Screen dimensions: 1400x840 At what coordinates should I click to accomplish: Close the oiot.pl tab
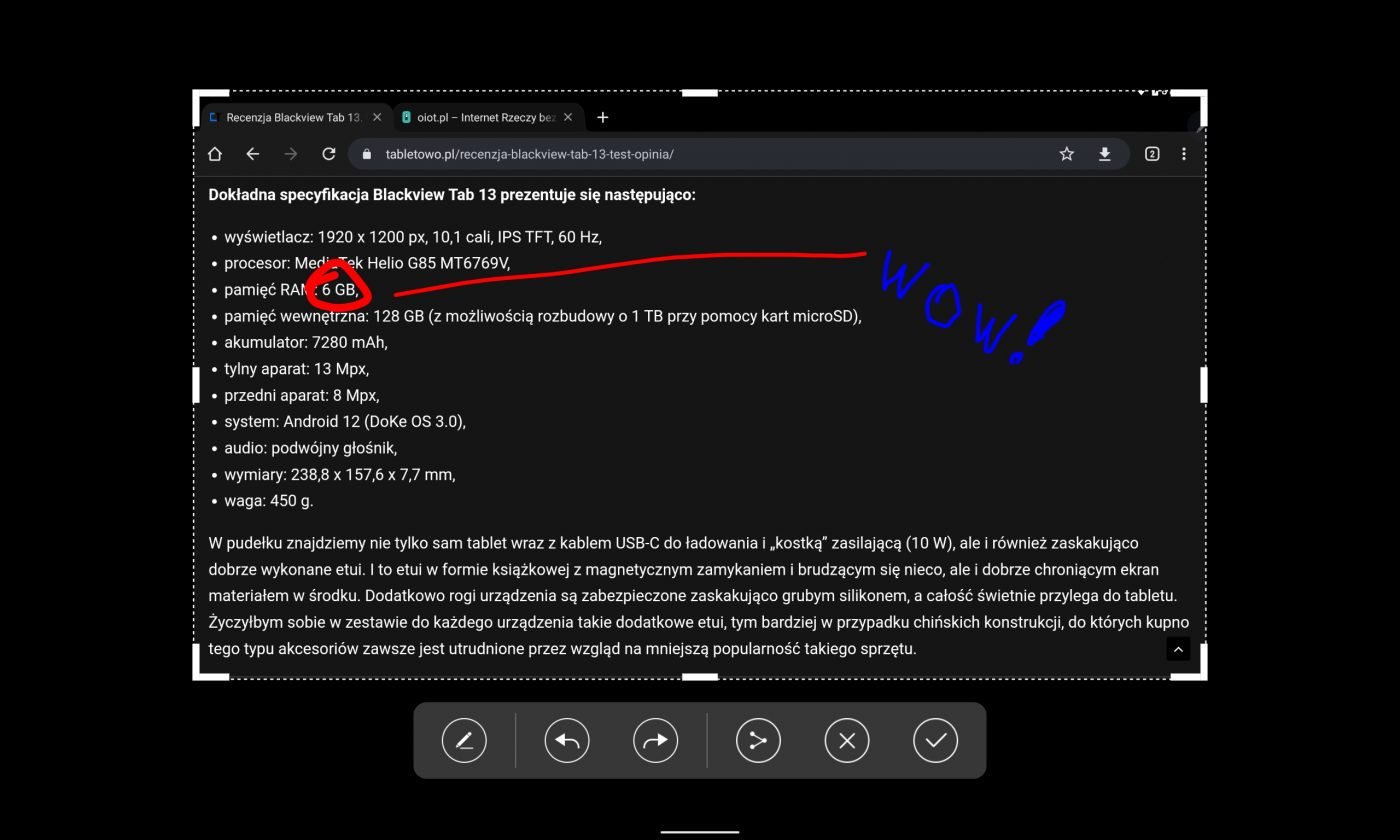[568, 117]
